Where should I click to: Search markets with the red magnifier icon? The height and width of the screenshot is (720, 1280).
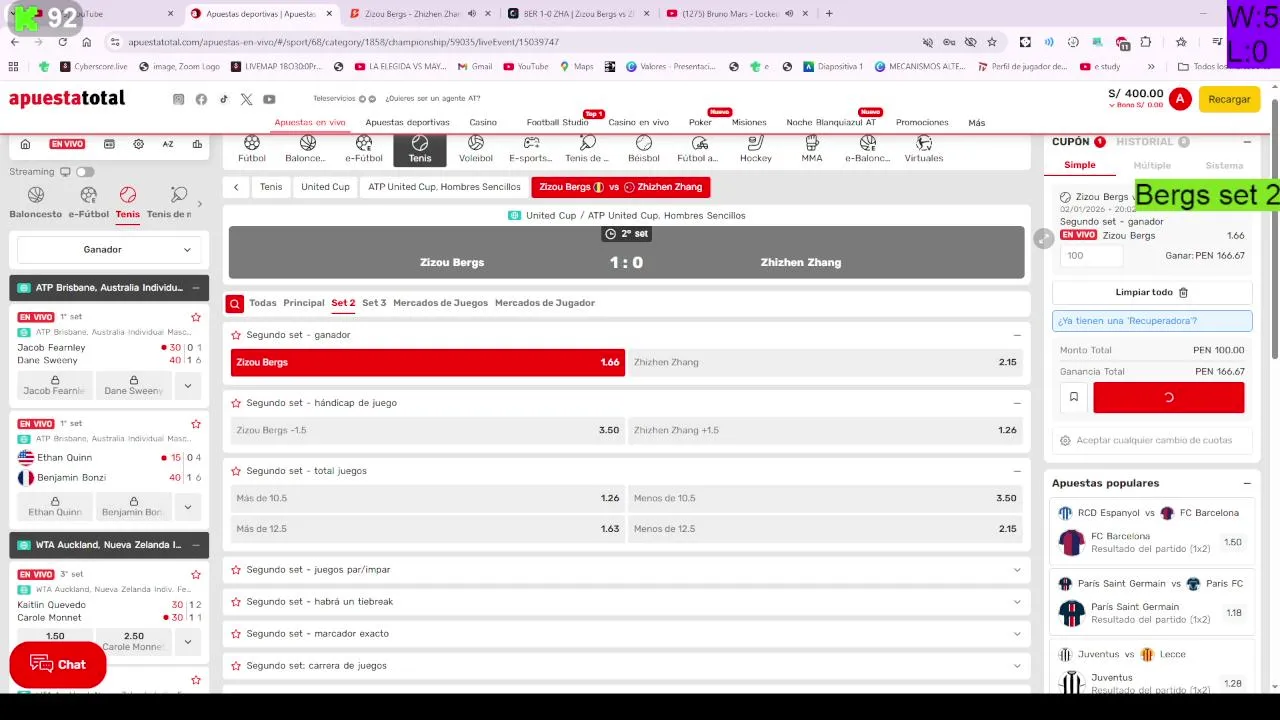234,303
